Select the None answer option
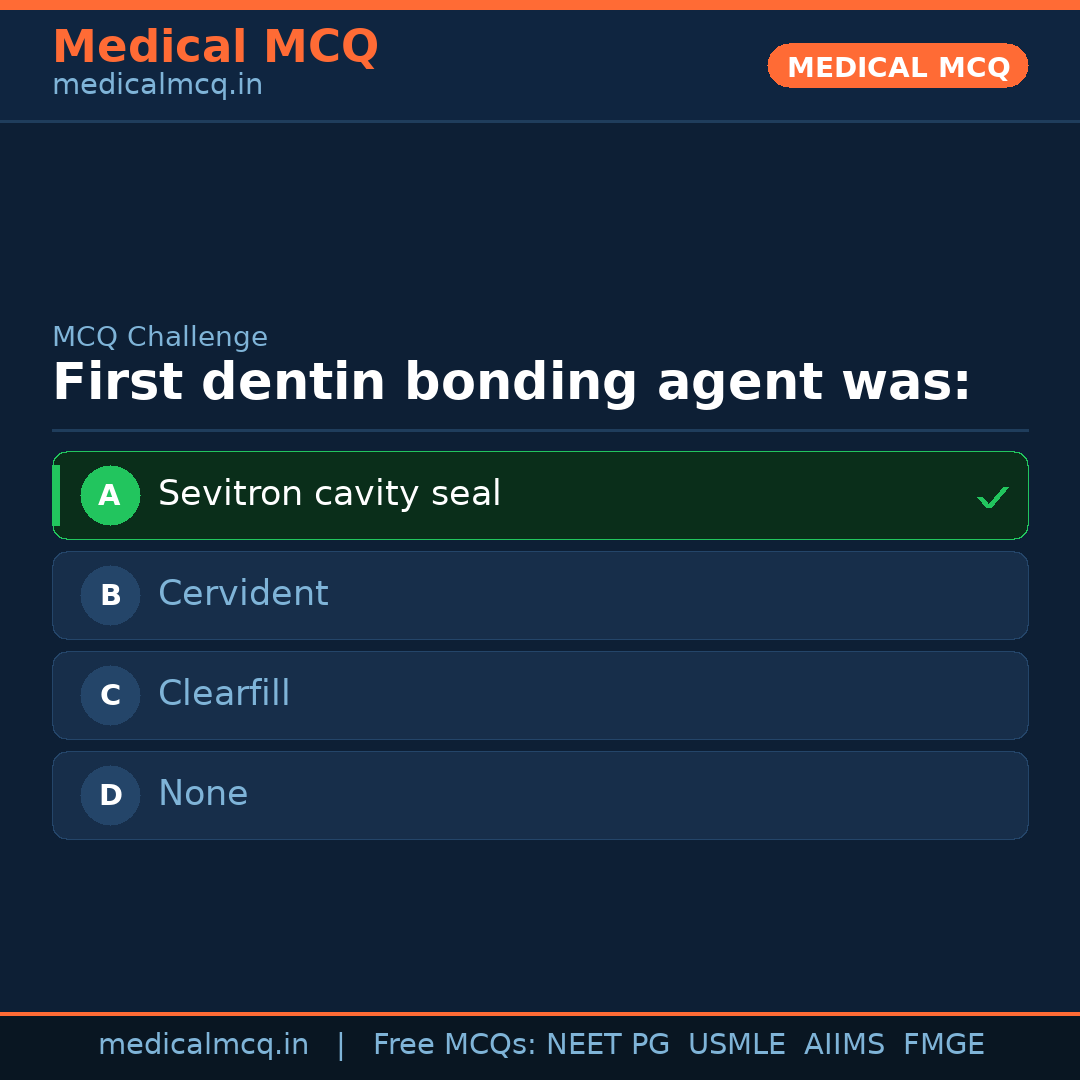The height and width of the screenshot is (1080, 1080). coord(203,794)
